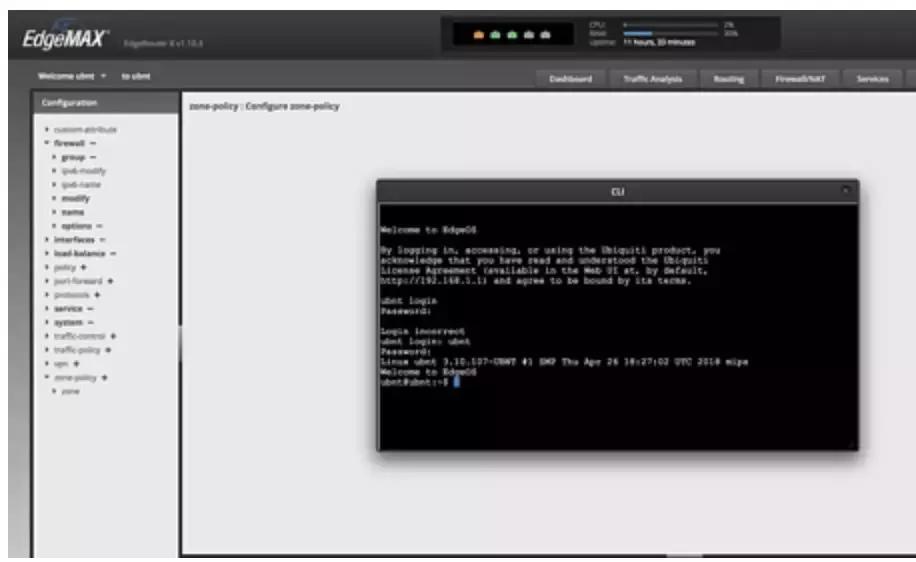Screen dimensions: 916x562
Task: Expand the interfaces tree node
Action: click(x=47, y=240)
